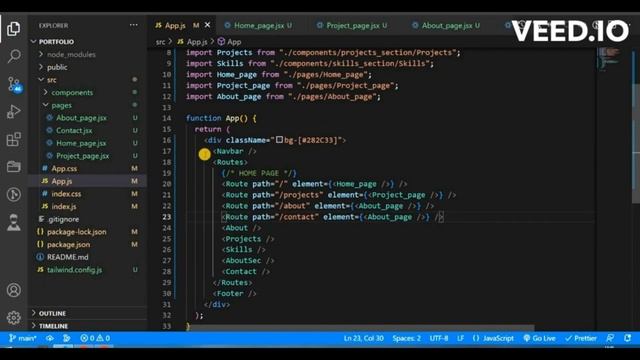The height and width of the screenshot is (360, 640).
Task: Open the Search view icon
Action: pos(13,56)
